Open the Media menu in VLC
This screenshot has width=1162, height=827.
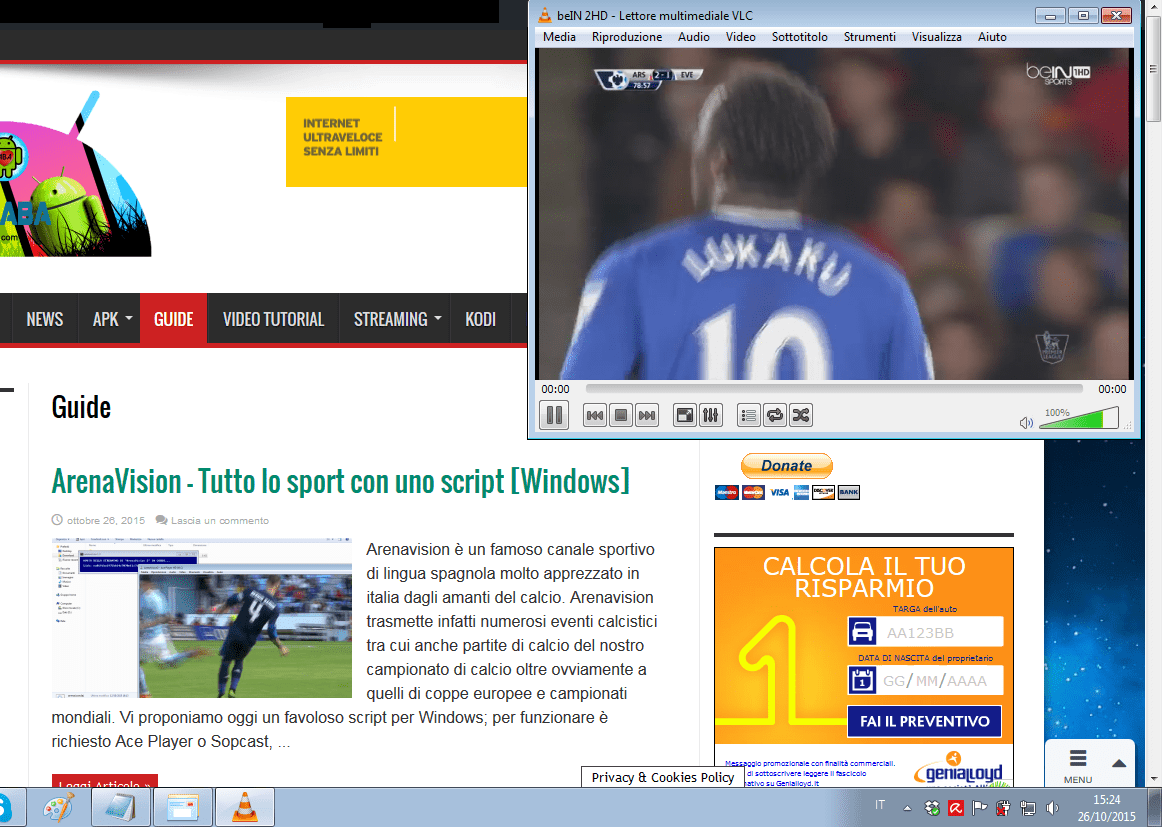(559, 37)
